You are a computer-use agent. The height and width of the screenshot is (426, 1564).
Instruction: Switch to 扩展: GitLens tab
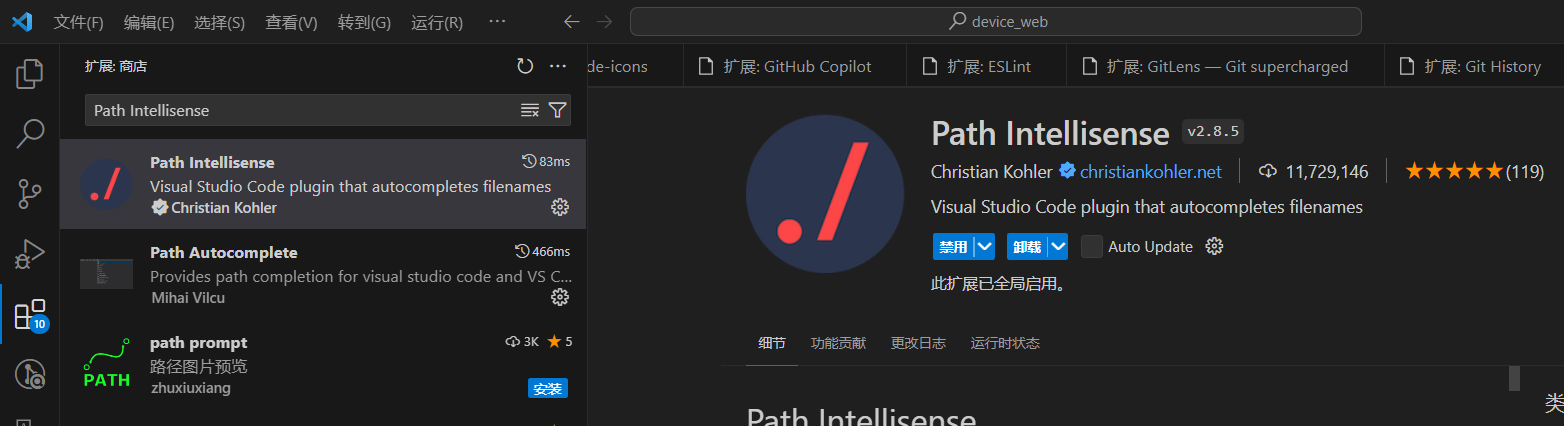coord(1226,66)
